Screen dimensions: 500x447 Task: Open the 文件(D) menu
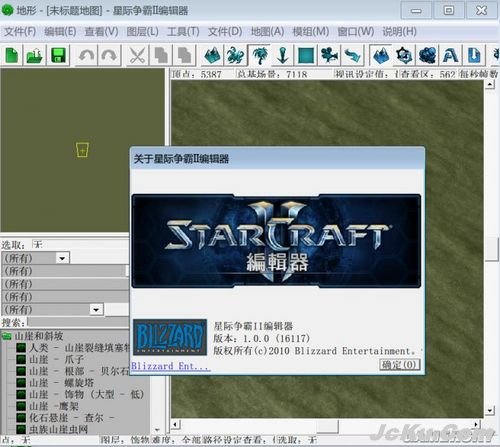pyautogui.click(x=225, y=32)
